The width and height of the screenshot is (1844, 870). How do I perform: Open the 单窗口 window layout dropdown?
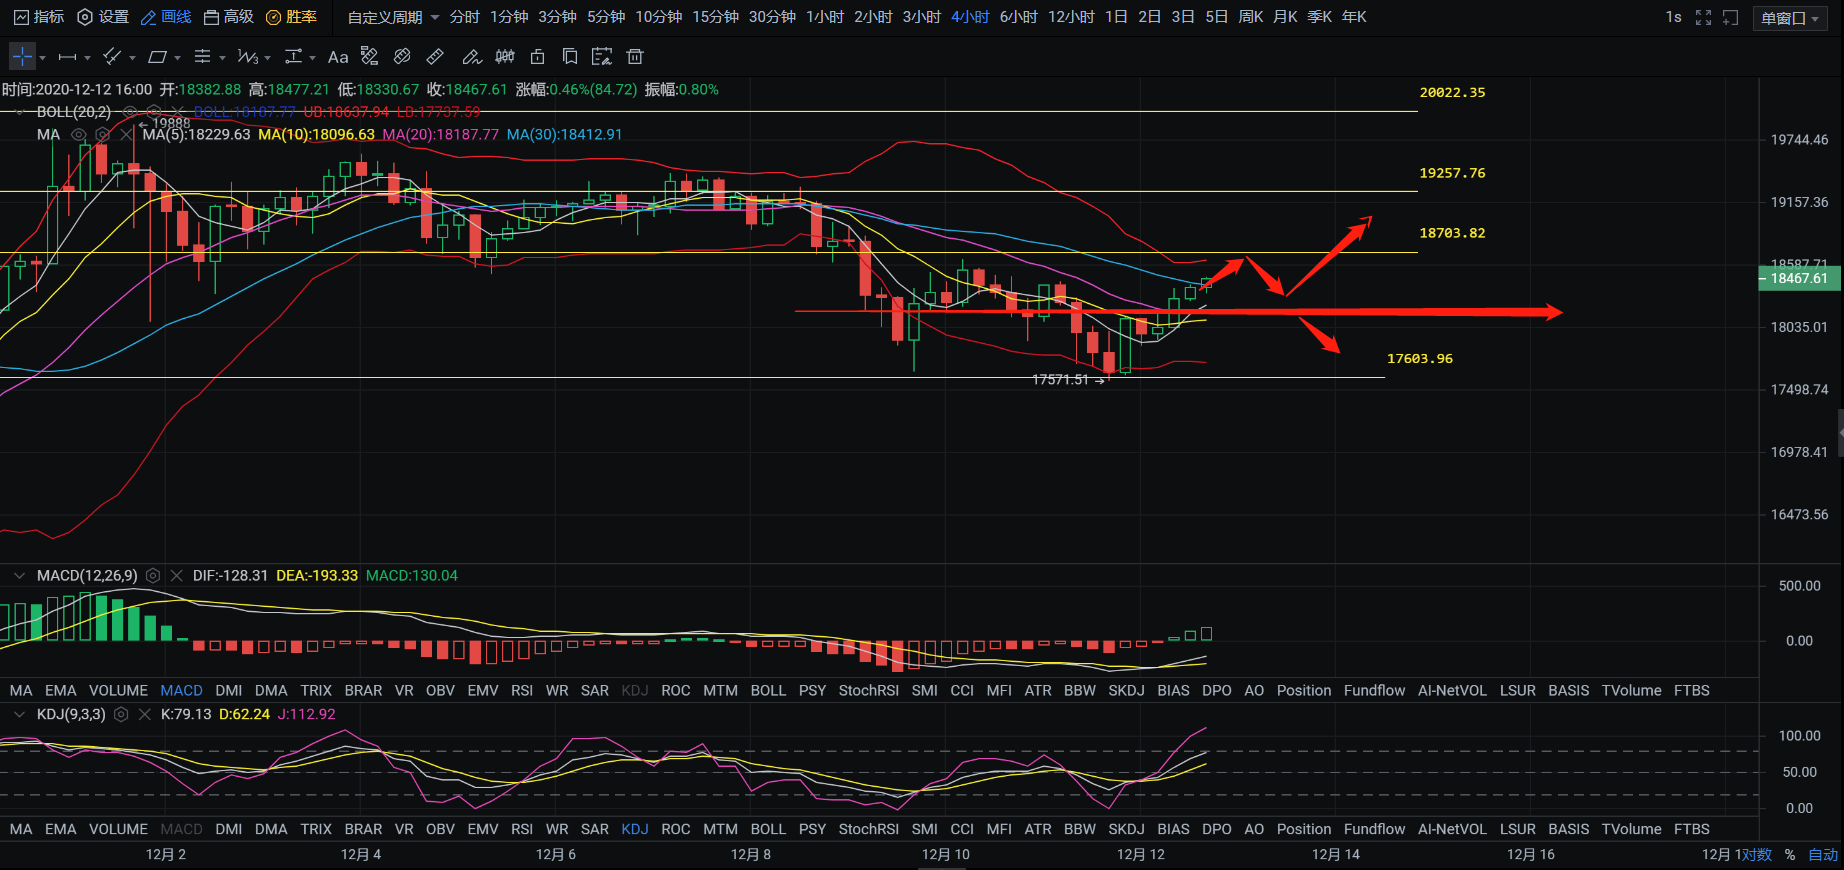tap(1790, 18)
